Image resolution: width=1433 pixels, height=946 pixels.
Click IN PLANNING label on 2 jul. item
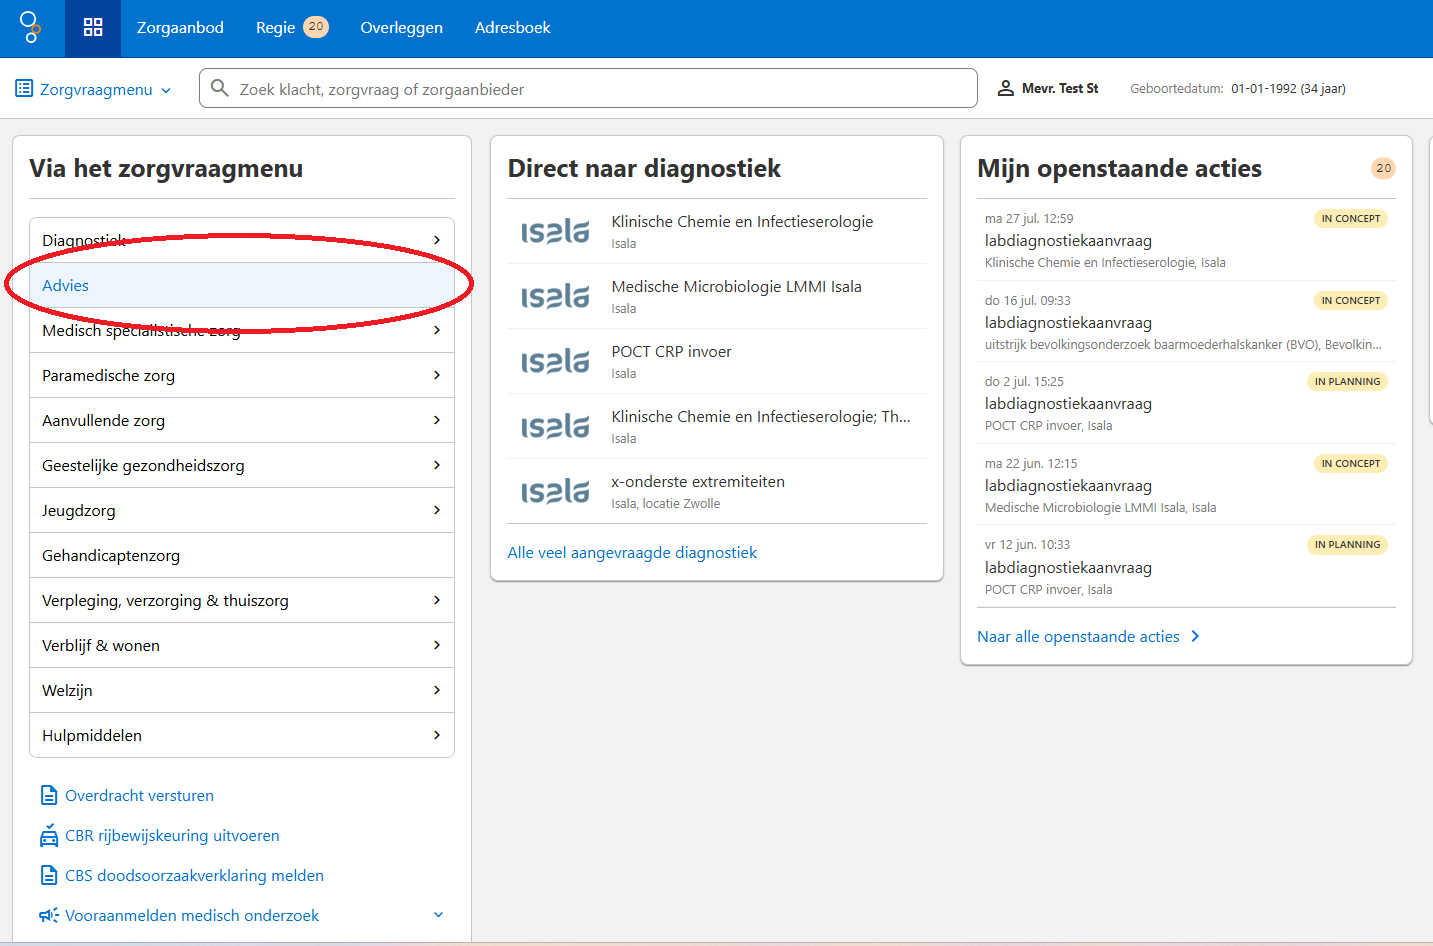(1347, 381)
